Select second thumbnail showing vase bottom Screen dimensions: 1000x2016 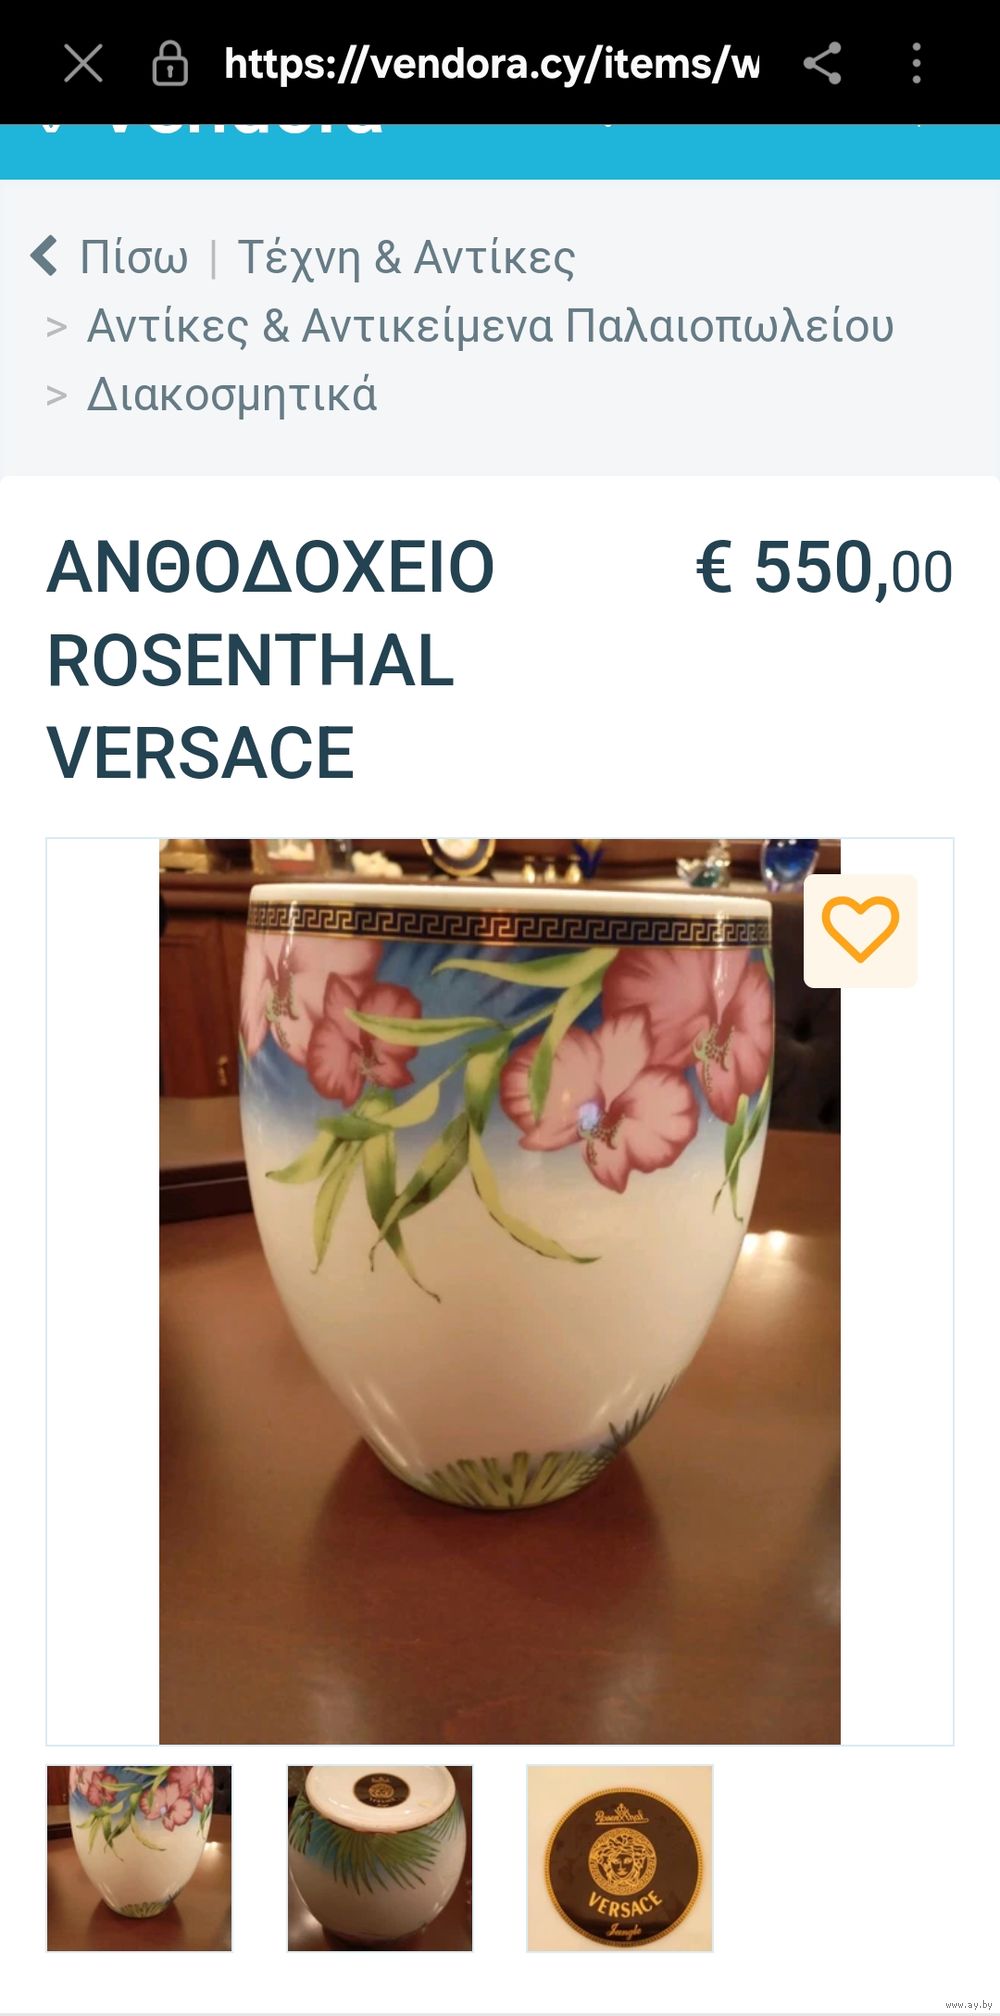point(380,1858)
